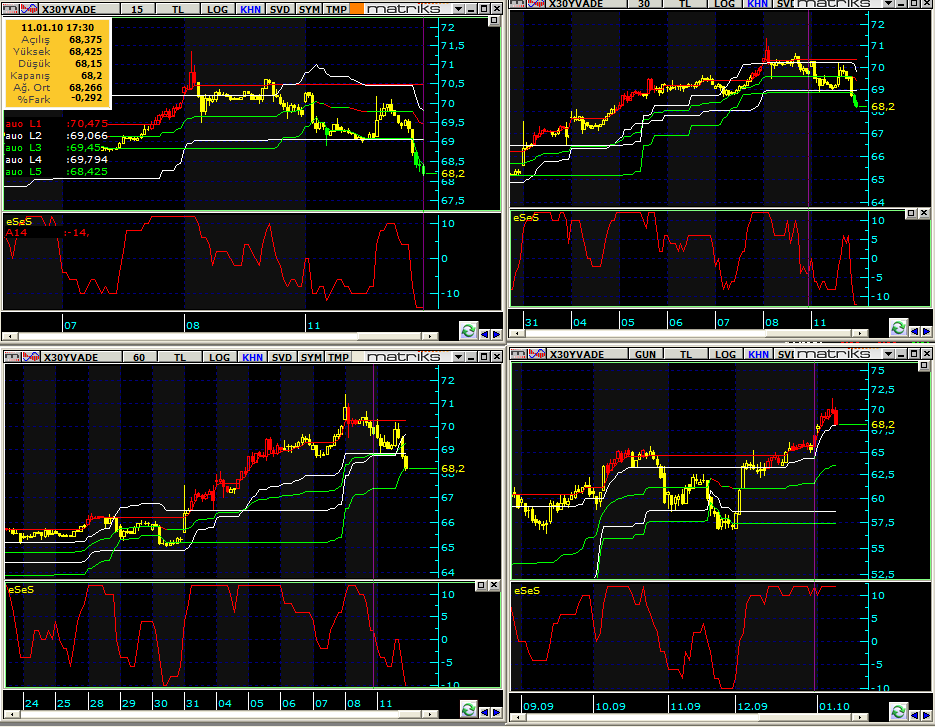Viewport: 935px width, 727px height.
Task: Click the refresh icon below the 30-minute chart
Action: click(899, 327)
